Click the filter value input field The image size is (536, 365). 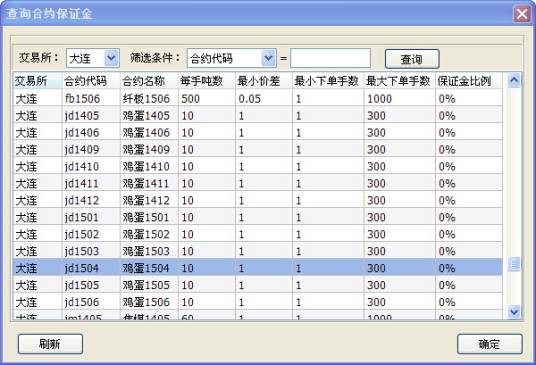330,58
